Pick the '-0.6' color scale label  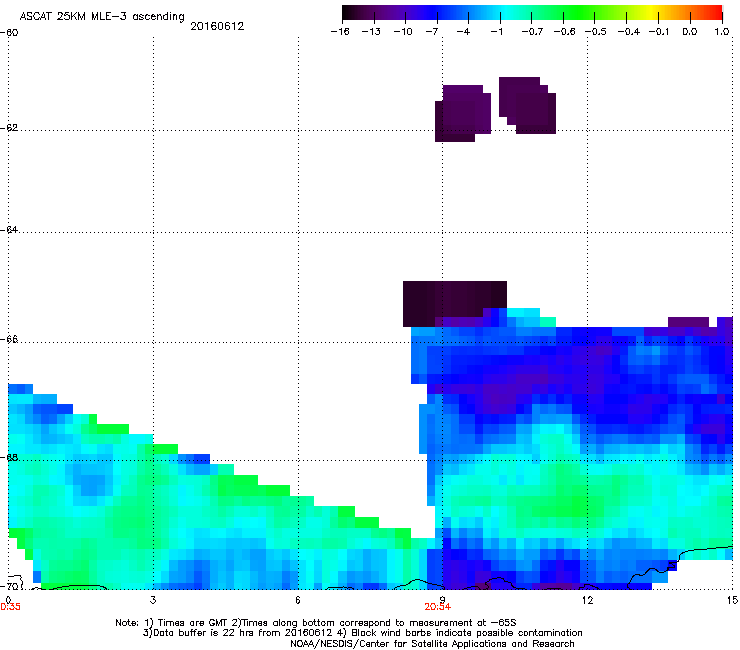(564, 32)
